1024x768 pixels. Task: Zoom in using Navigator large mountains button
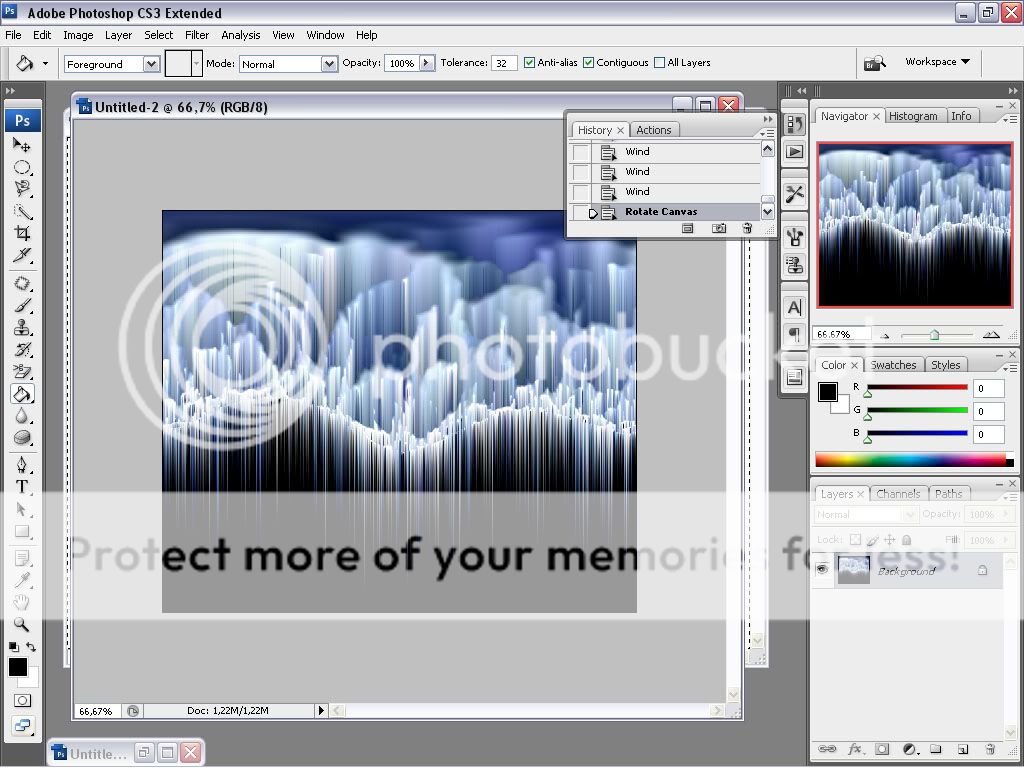click(991, 334)
